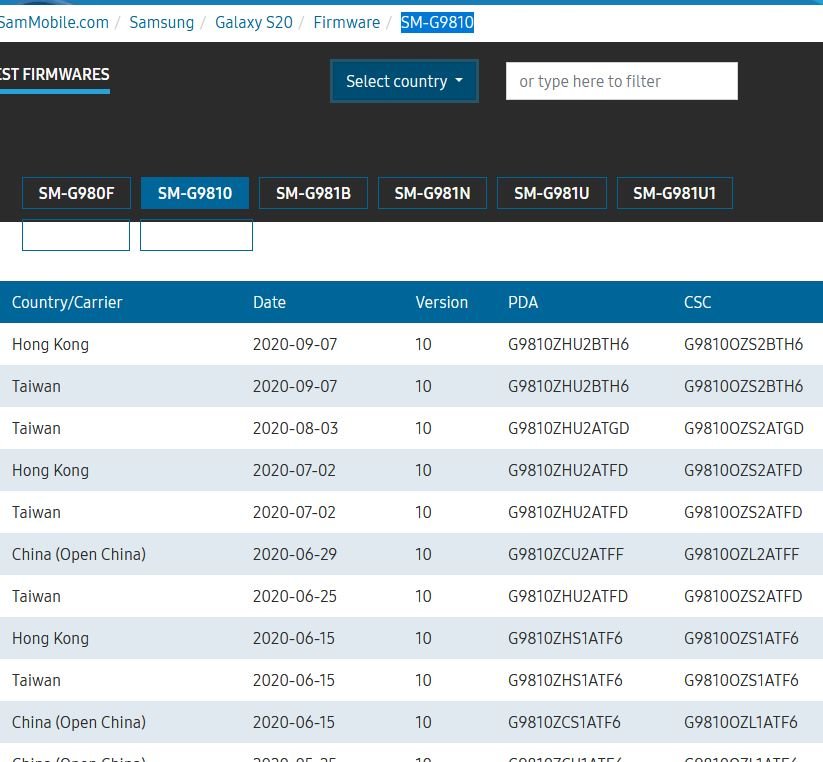Screen dimensions: 823x762
Task: Click the Version column header
Action: tap(441, 302)
